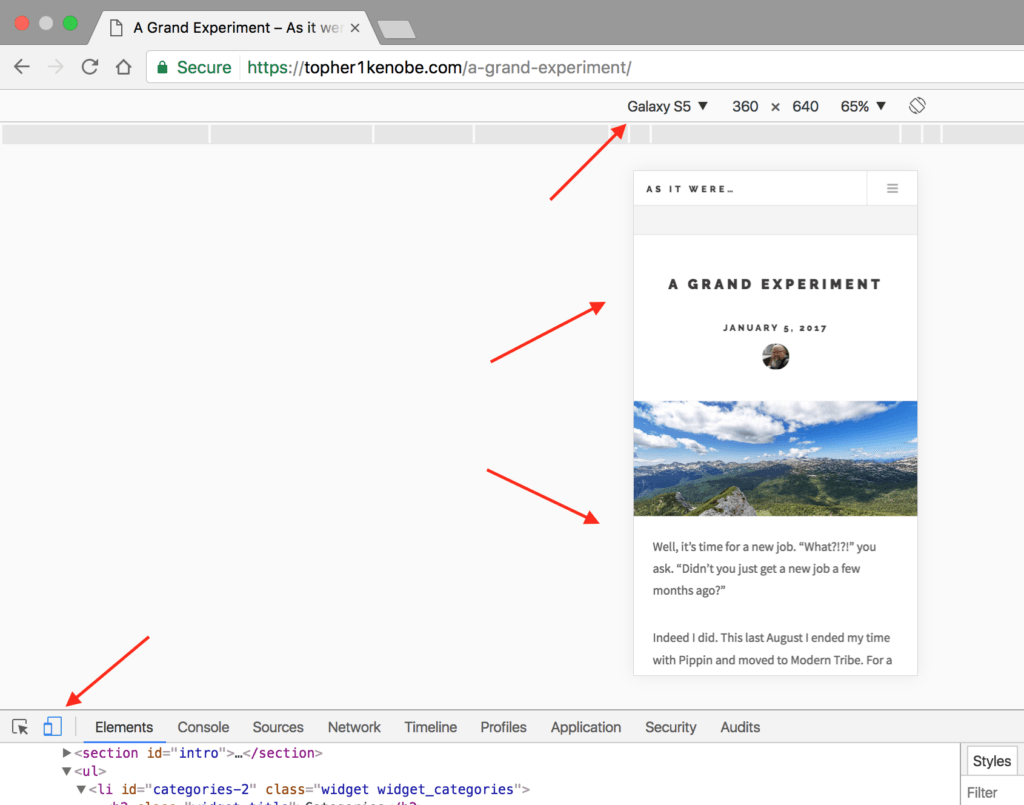Toggle the device toolbar icon
The image size is (1024, 805).
[x=52, y=727]
